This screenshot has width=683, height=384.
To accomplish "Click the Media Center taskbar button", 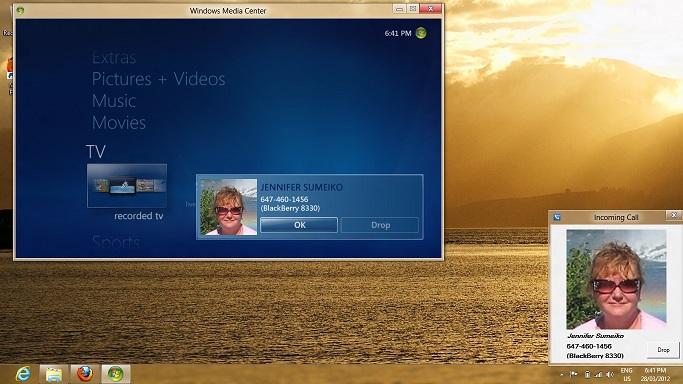I will click(x=116, y=374).
